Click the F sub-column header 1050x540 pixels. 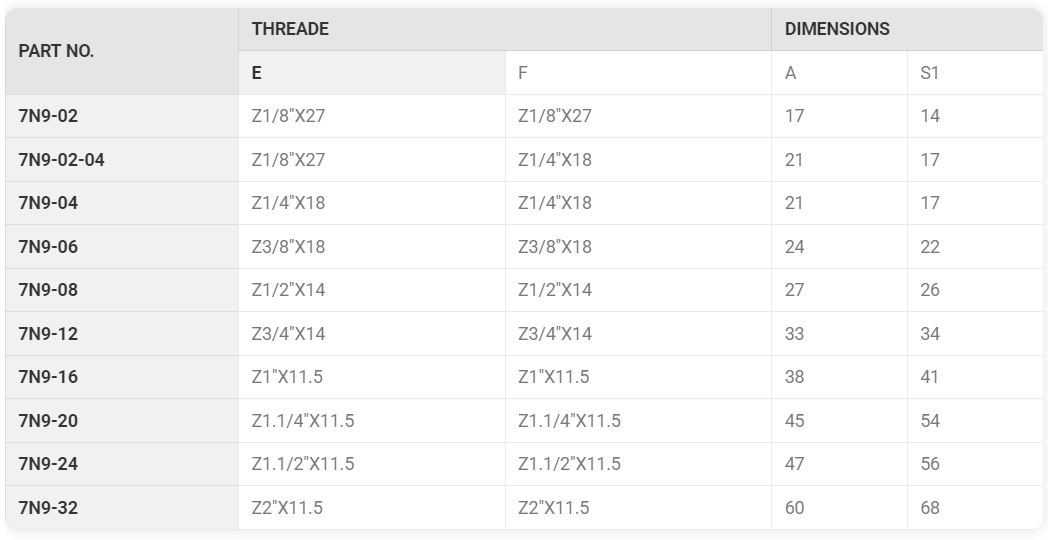pos(638,72)
